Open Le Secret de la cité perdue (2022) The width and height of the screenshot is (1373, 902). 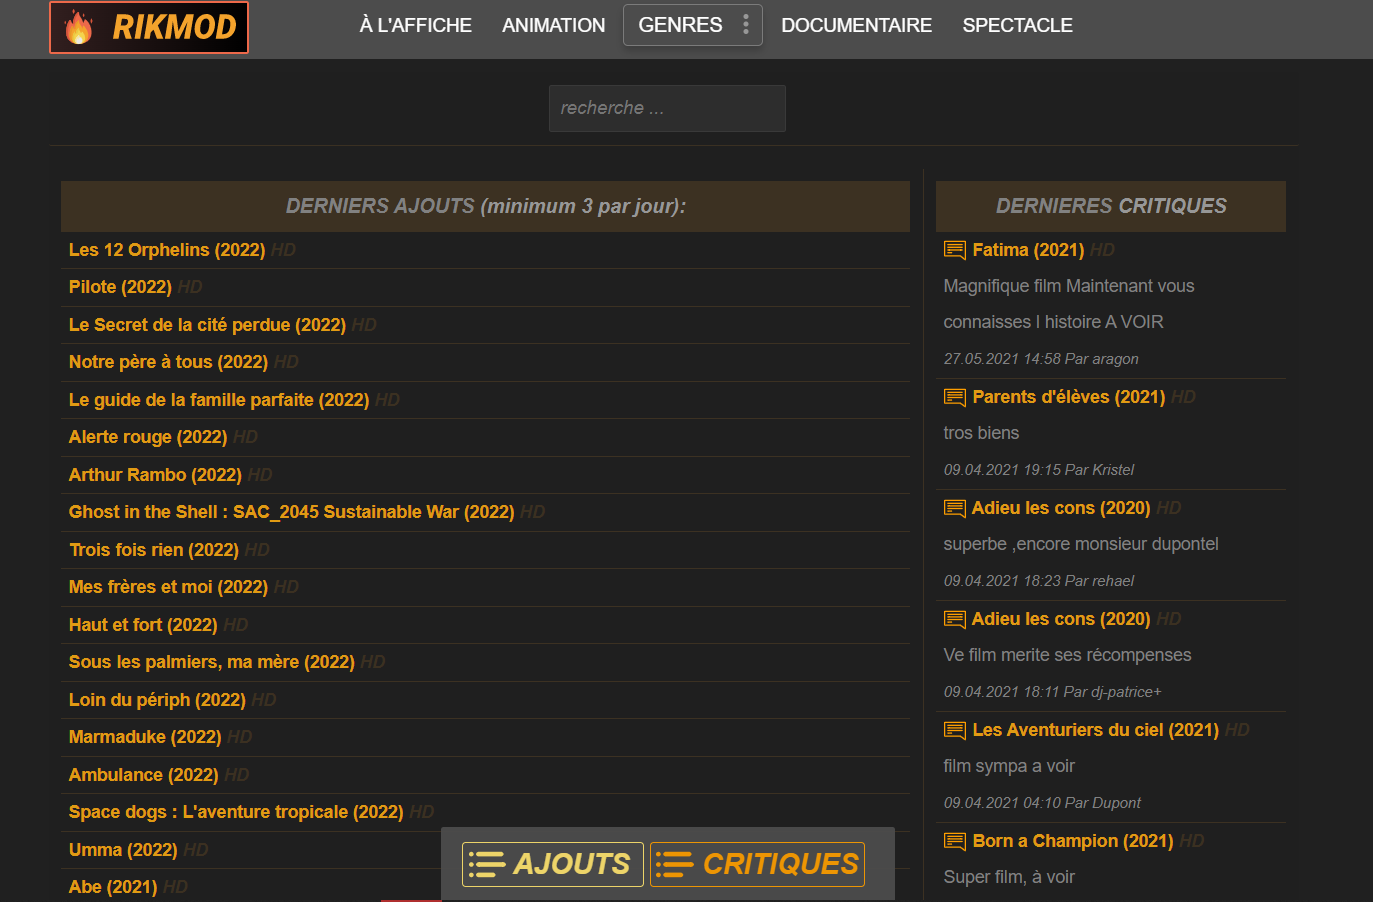coord(207,325)
